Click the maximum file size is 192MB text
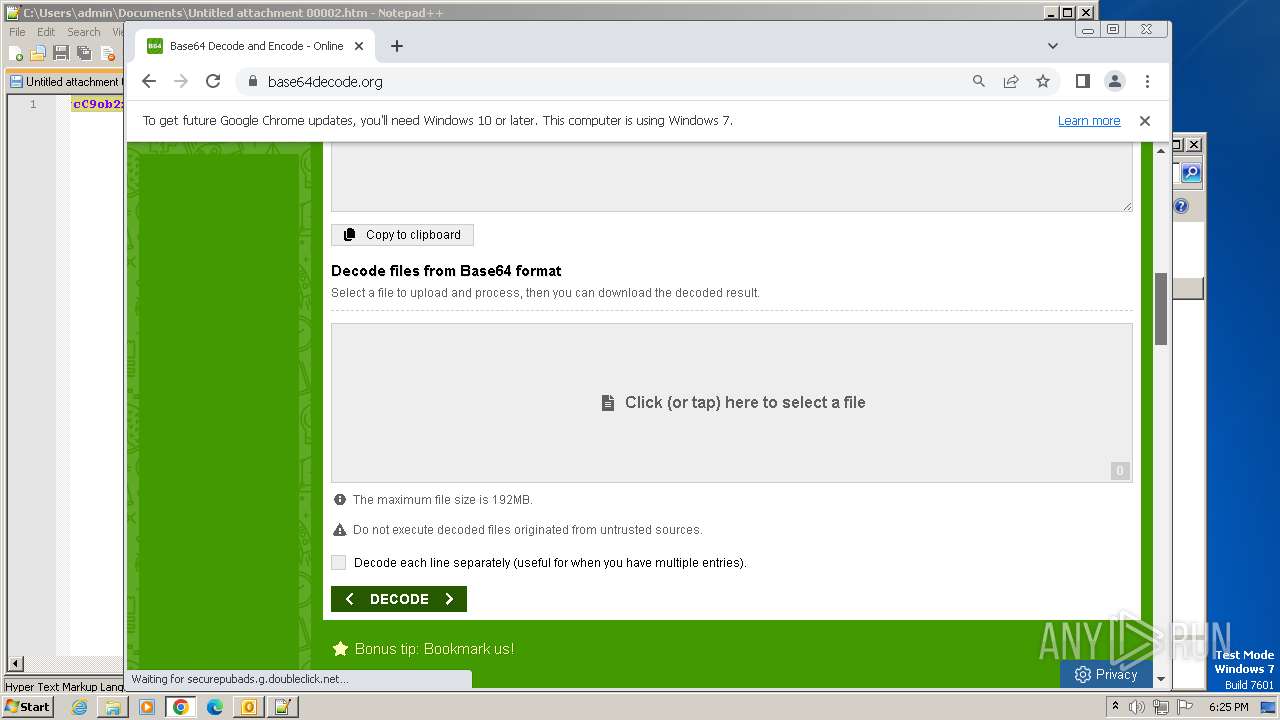The image size is (1280, 720). point(442,500)
